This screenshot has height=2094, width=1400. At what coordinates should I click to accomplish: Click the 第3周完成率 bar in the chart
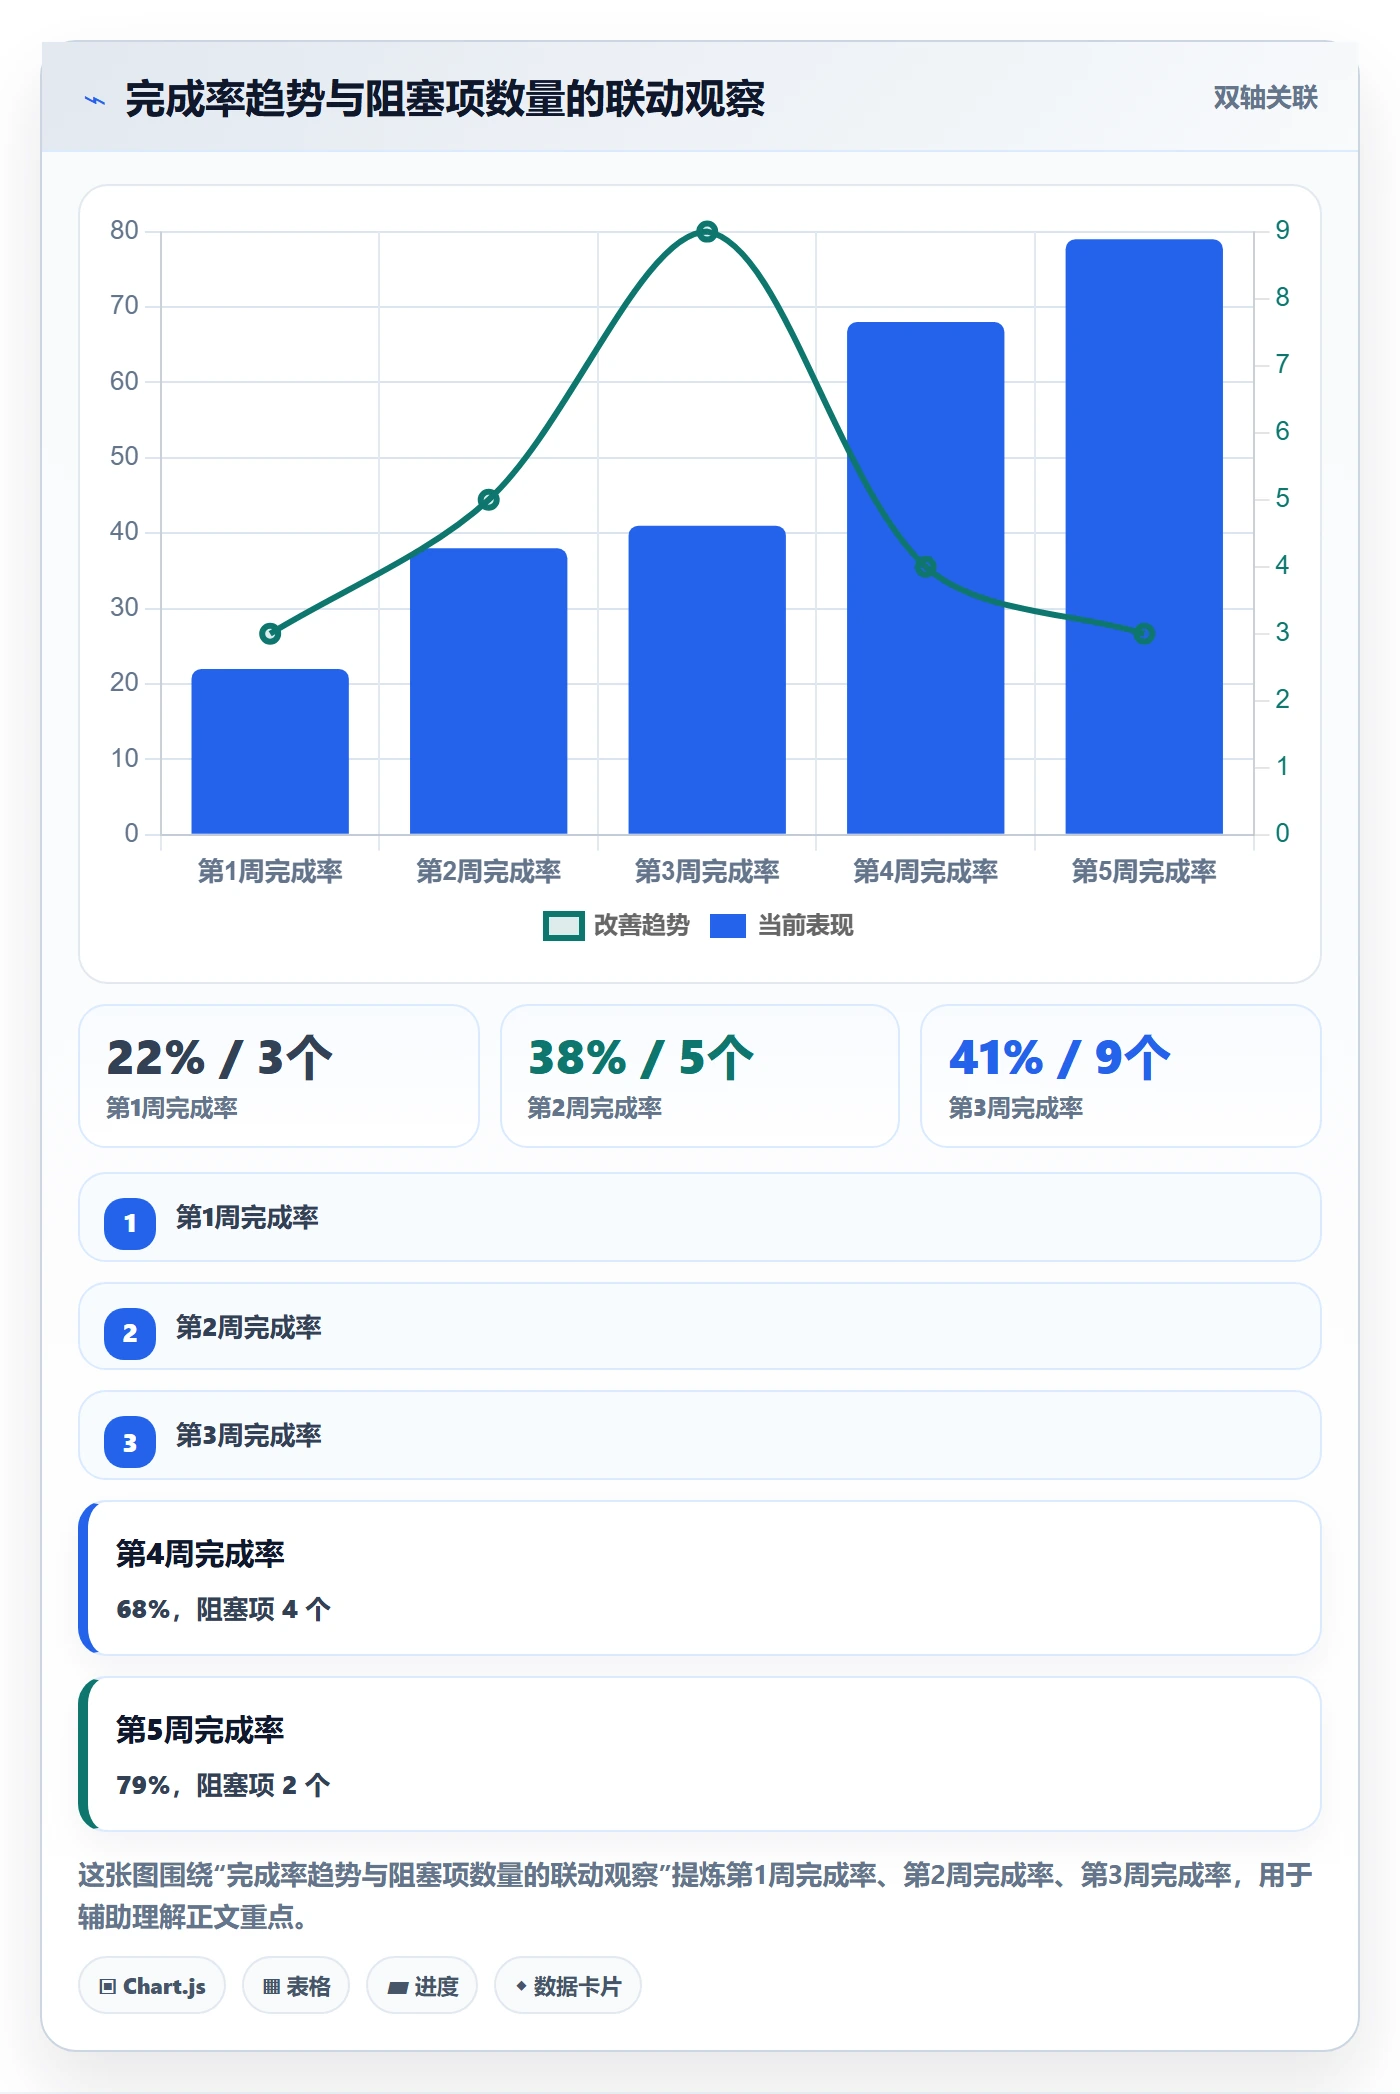(x=707, y=680)
